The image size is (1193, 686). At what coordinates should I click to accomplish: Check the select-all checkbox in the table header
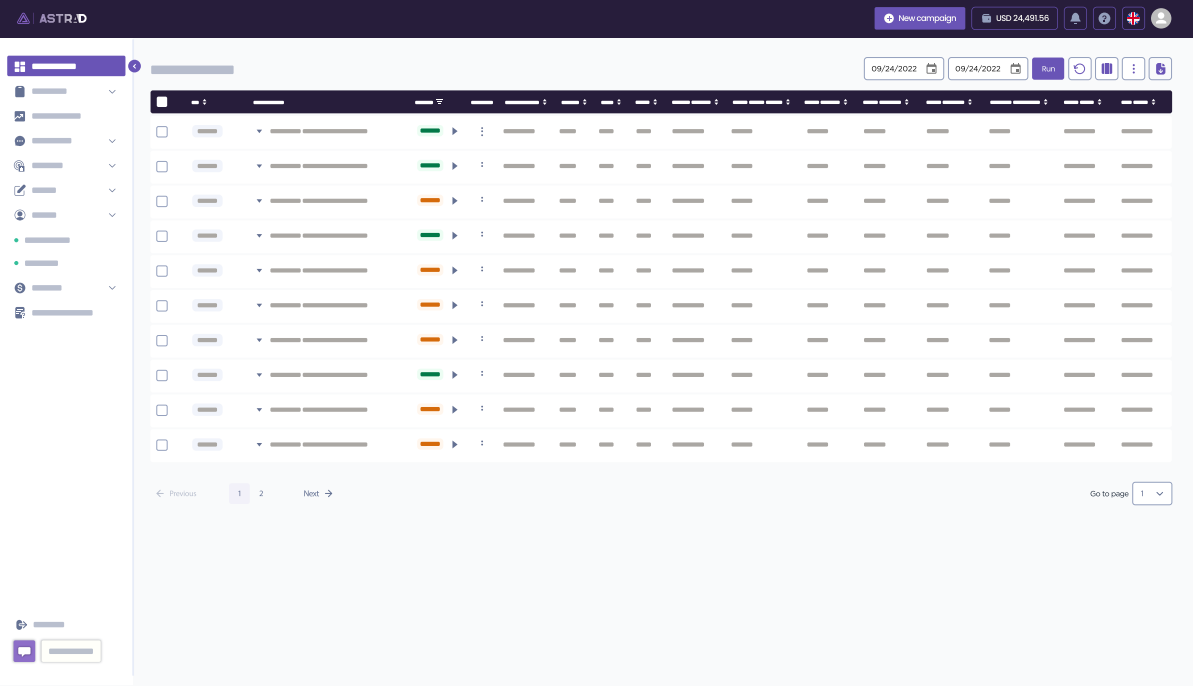[162, 102]
